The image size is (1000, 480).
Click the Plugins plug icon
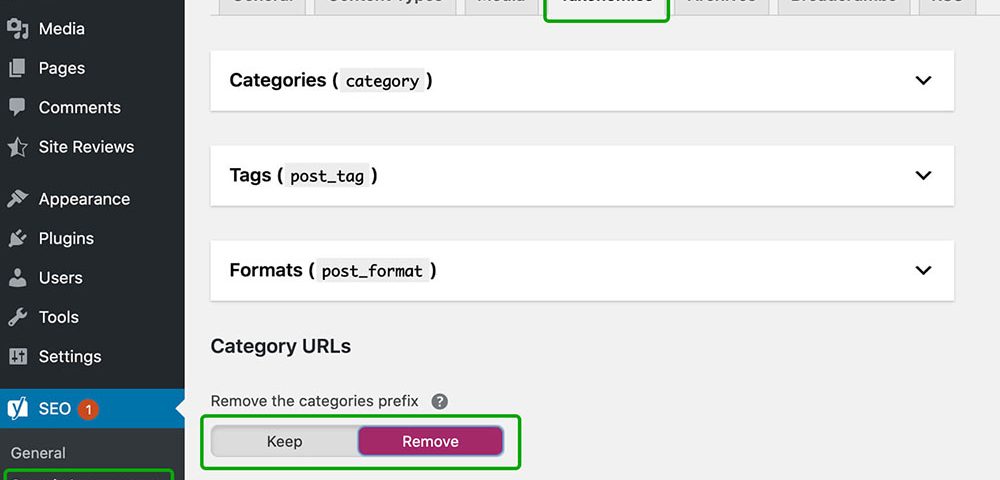pyautogui.click(x=18, y=238)
